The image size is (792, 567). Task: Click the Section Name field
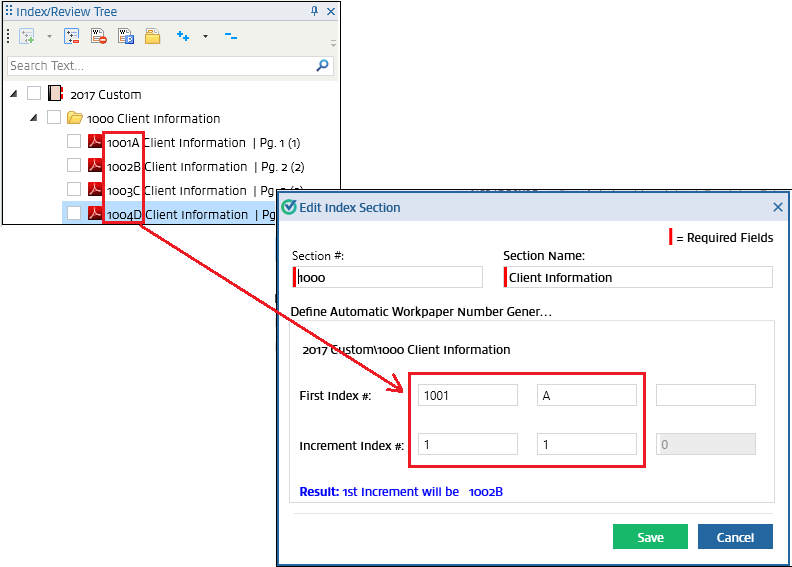[x=638, y=277]
